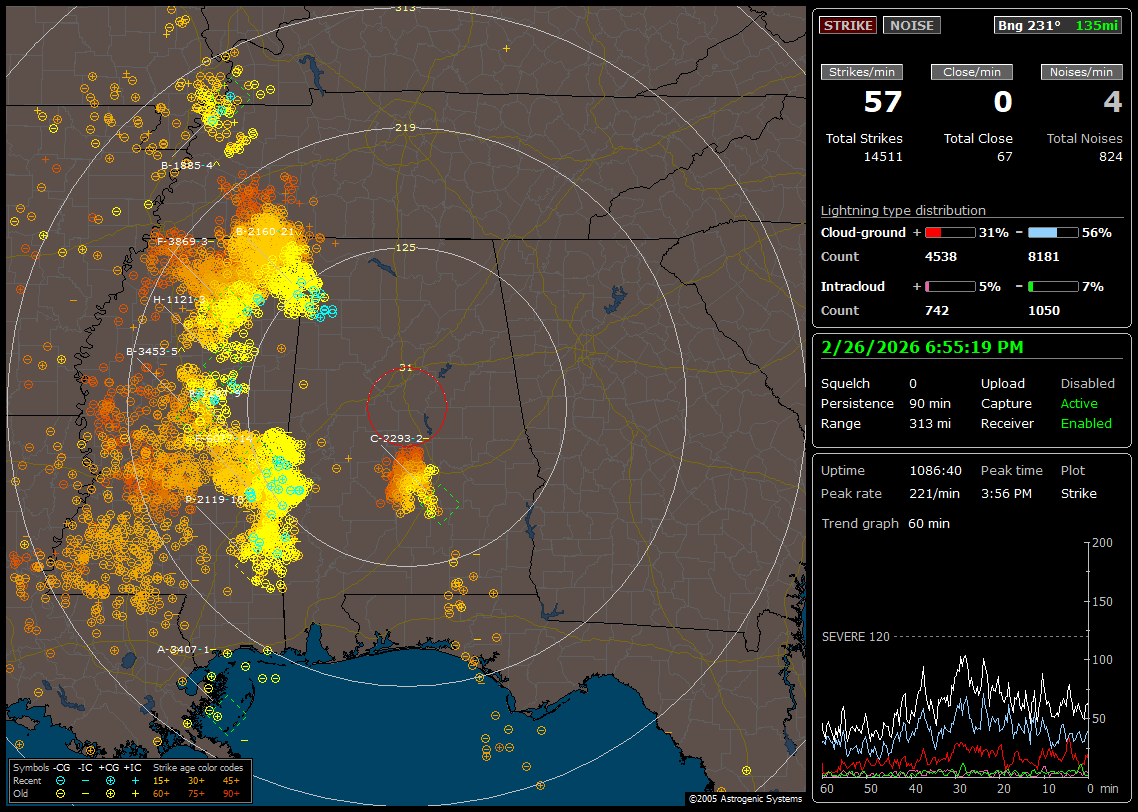The image size is (1138, 812).
Task: Click recent -CG cyan symbol in legend
Action: pyautogui.click(x=60, y=780)
